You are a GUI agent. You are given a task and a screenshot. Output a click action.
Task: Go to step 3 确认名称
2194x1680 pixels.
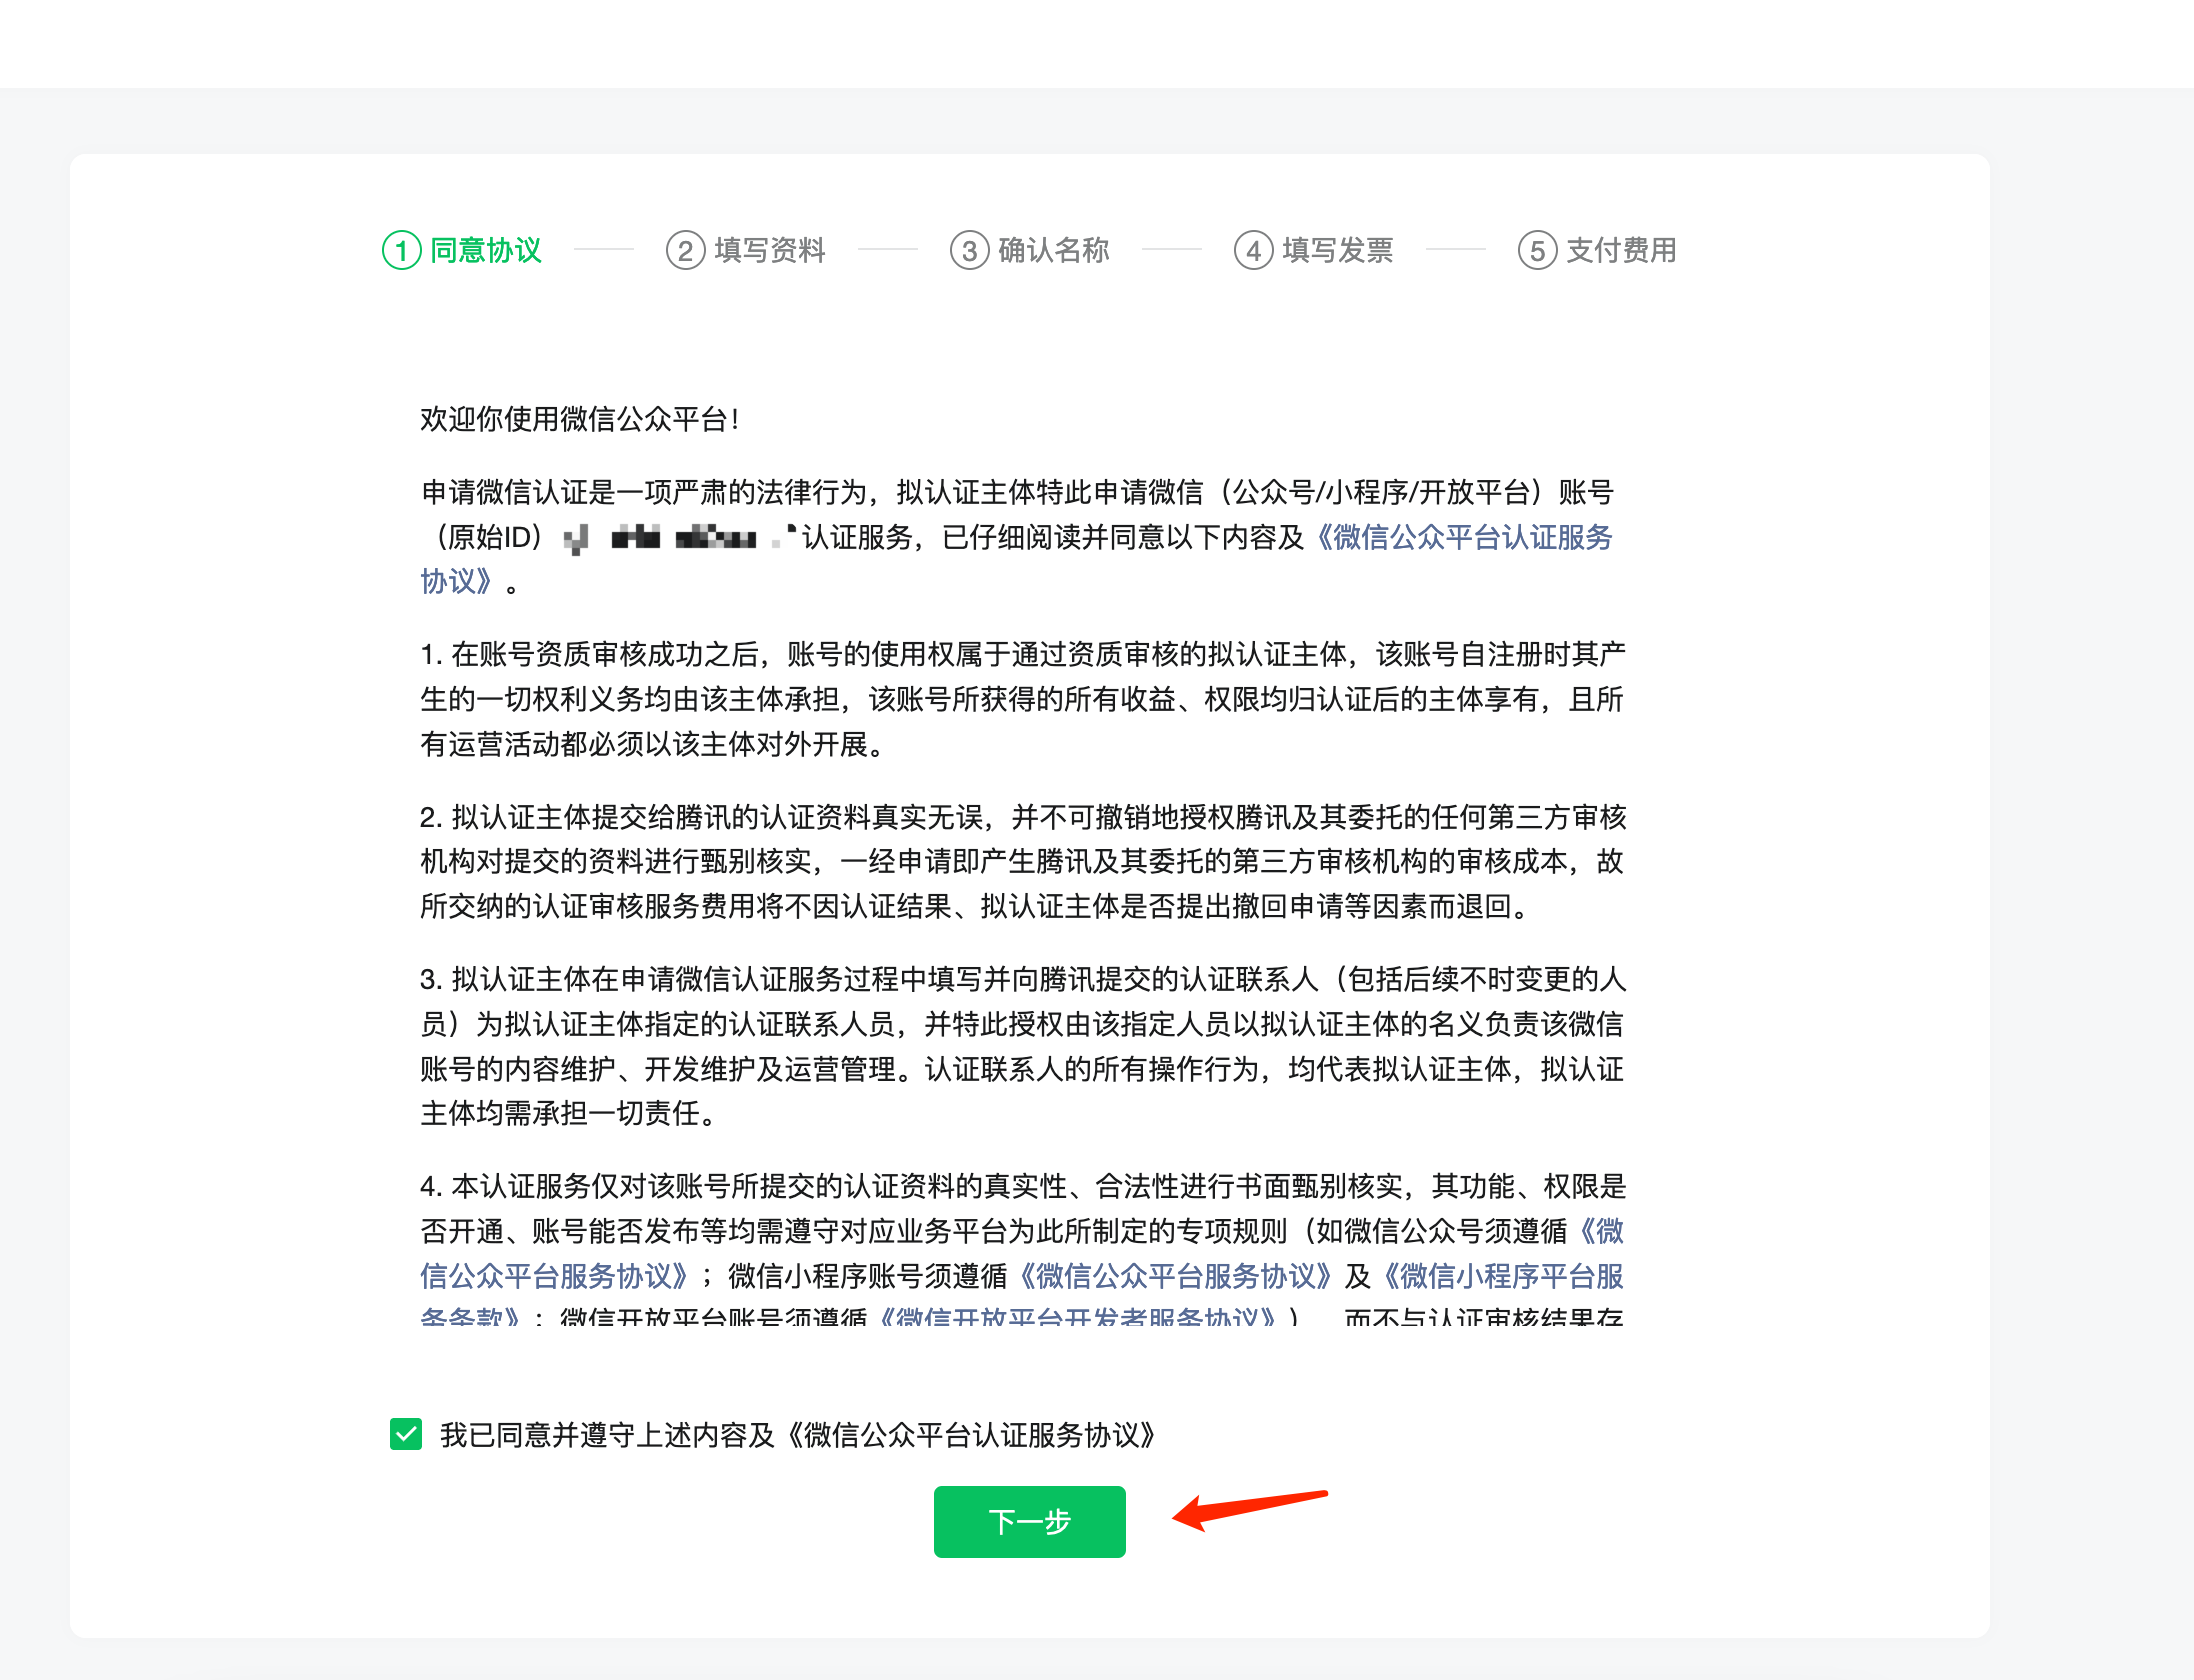tap(1030, 250)
